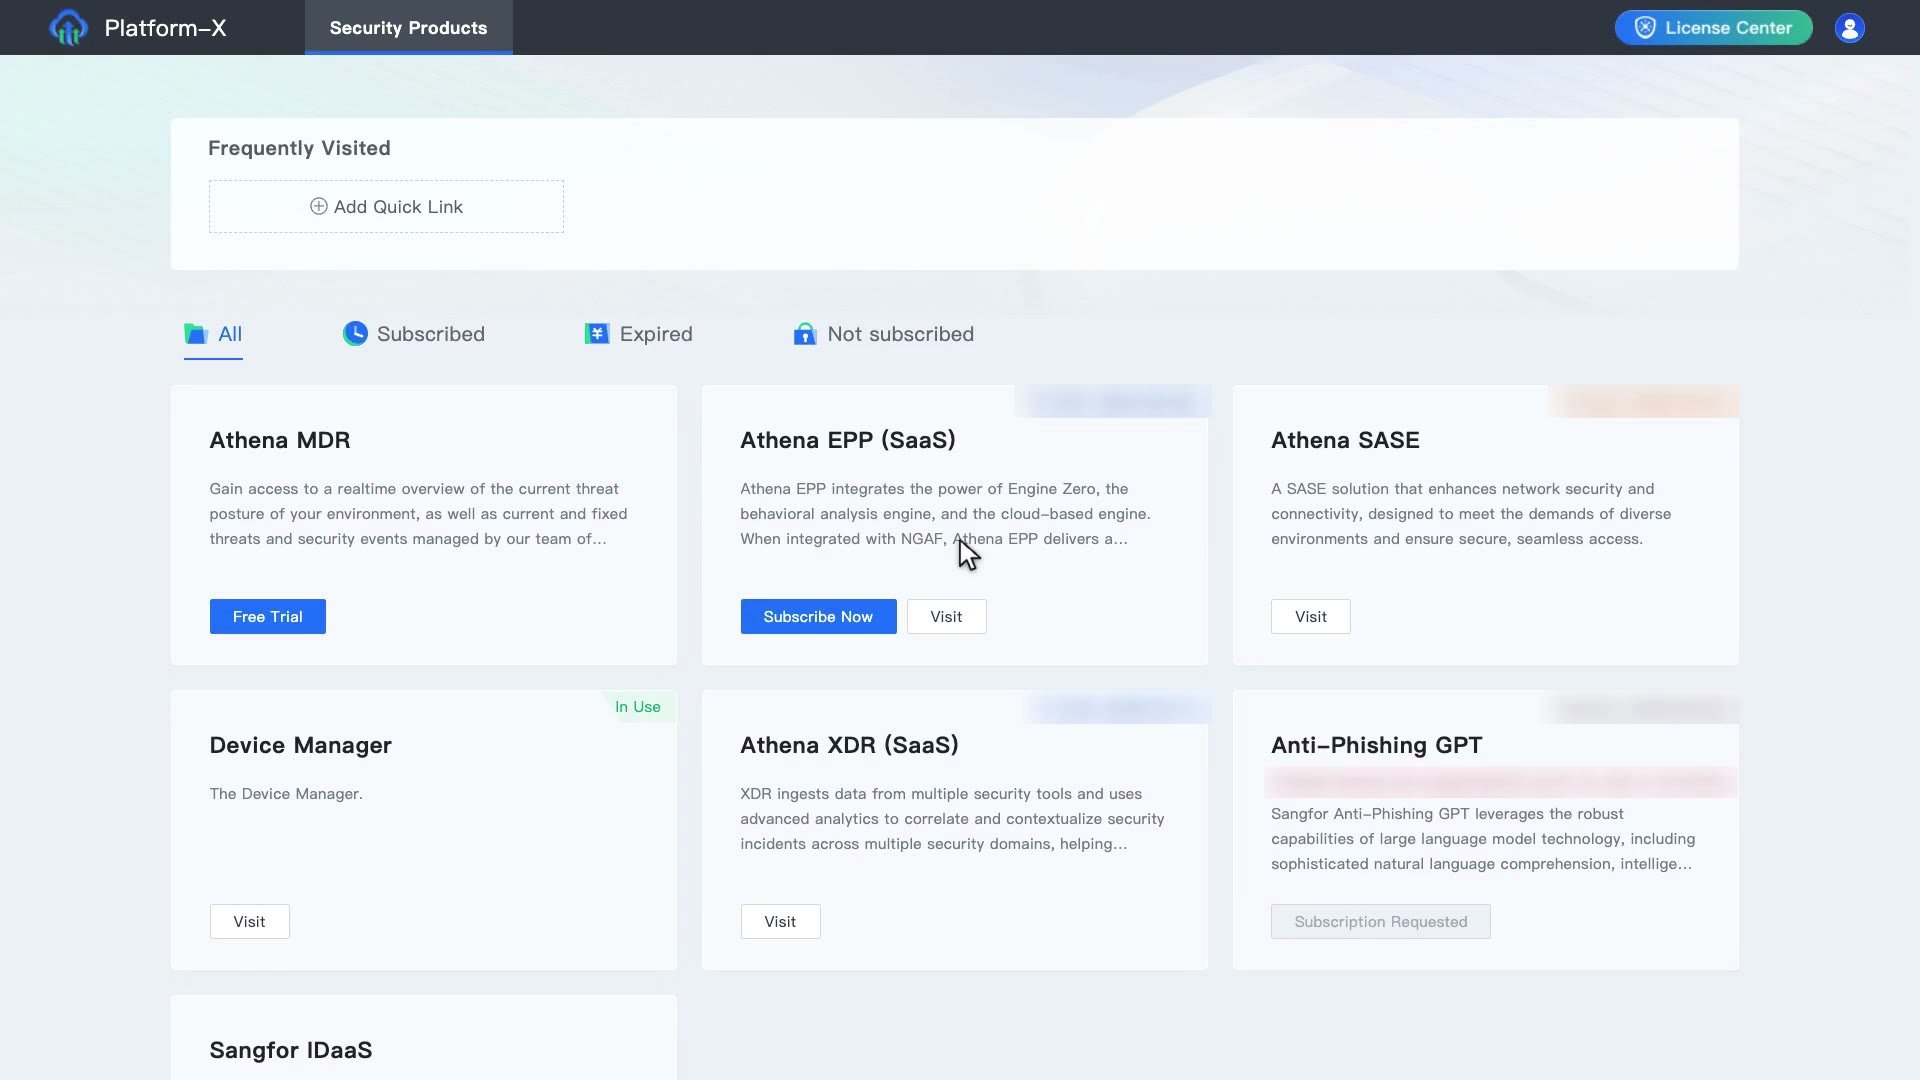
Task: Visit Athena SASE
Action: point(1310,617)
